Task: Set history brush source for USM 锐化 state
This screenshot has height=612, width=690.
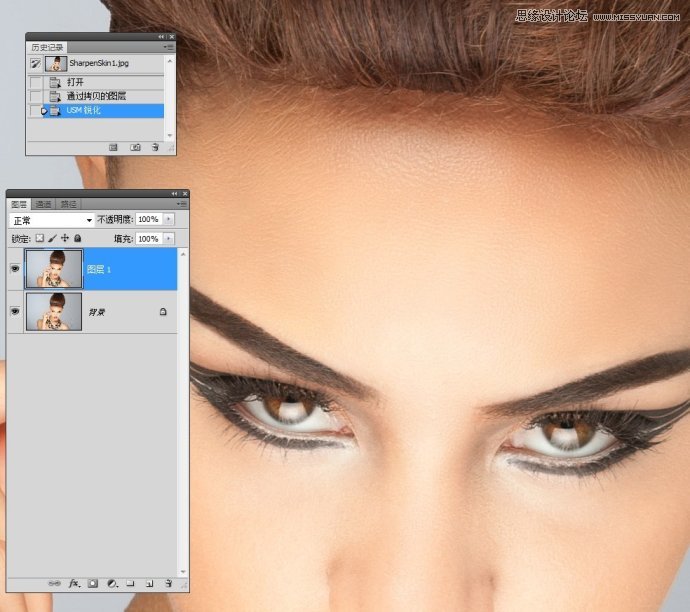Action: click(36, 110)
